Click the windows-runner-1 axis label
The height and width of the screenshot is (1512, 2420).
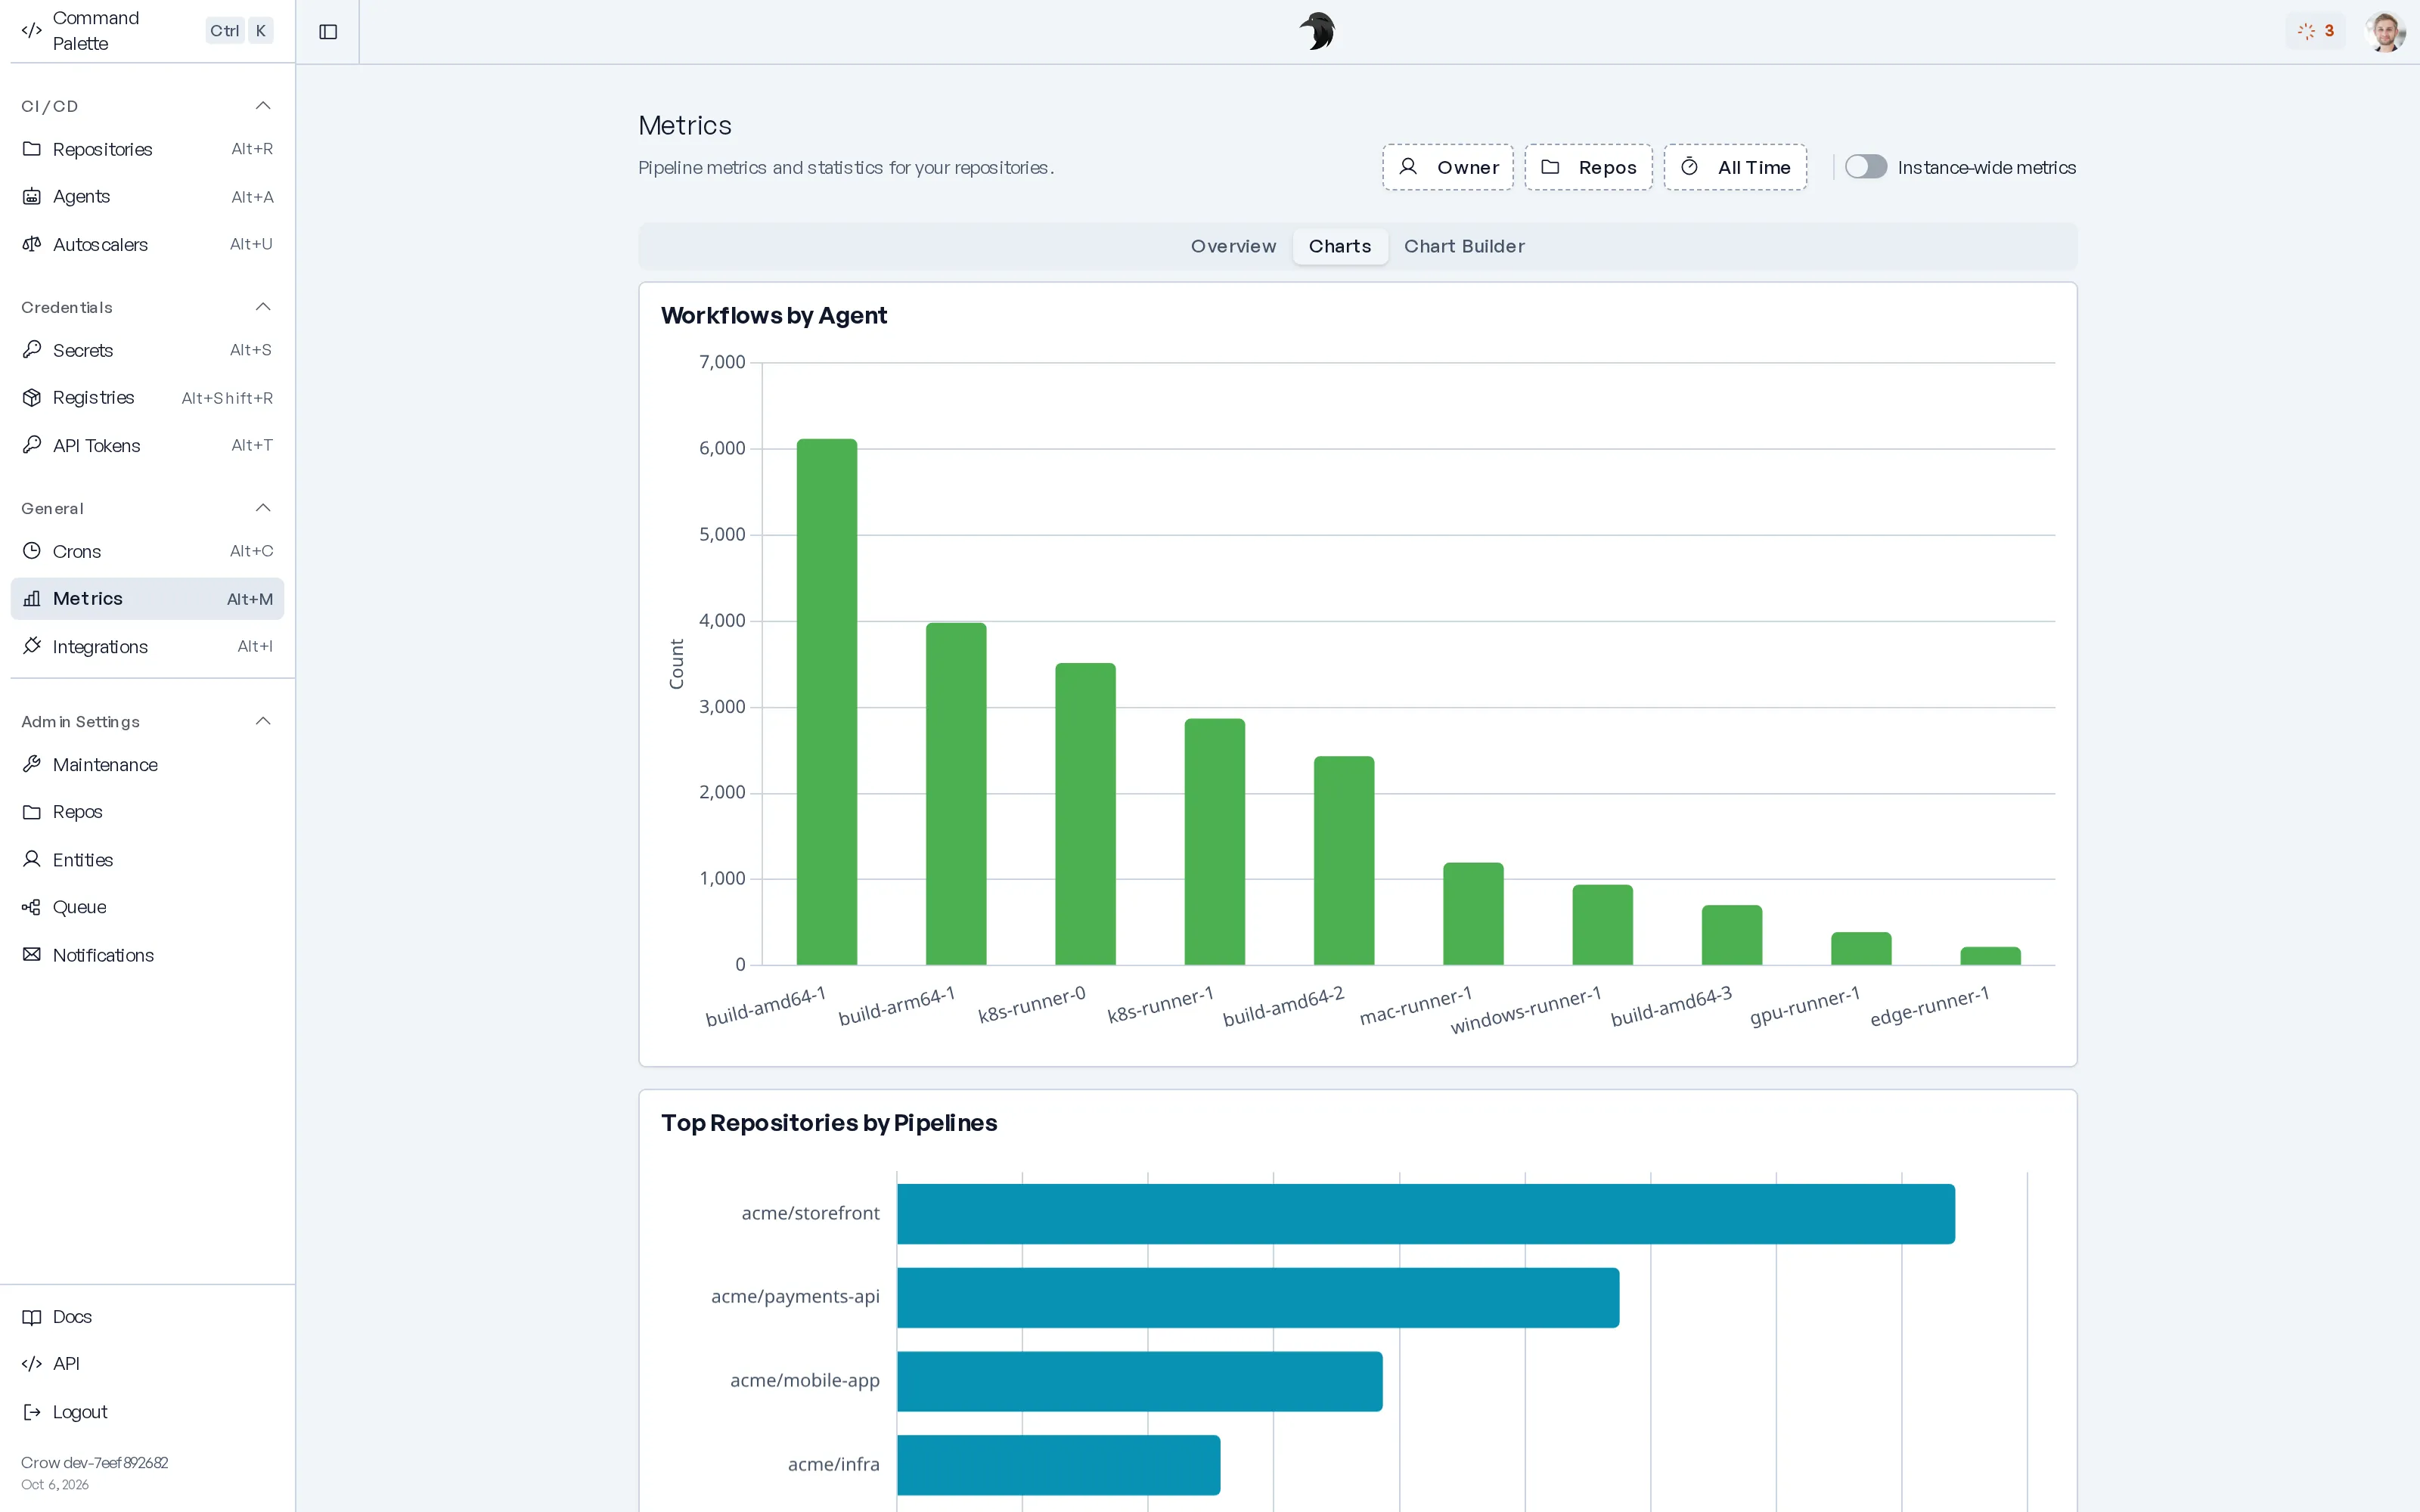[1526, 1010]
